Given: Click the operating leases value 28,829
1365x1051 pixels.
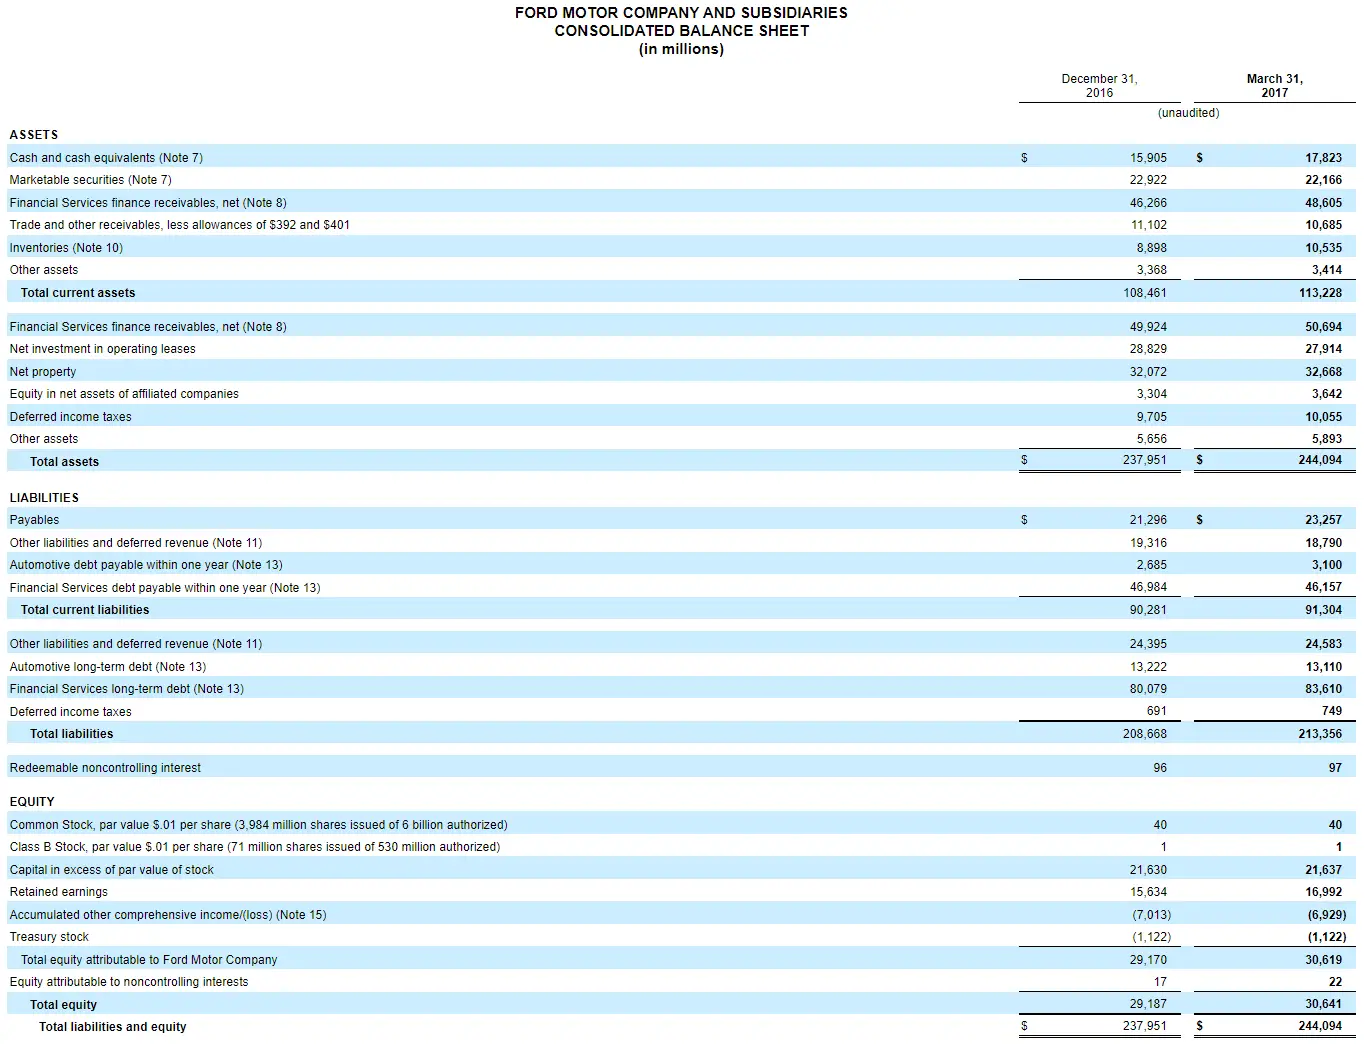Looking at the screenshot, I should (x=1149, y=349).
